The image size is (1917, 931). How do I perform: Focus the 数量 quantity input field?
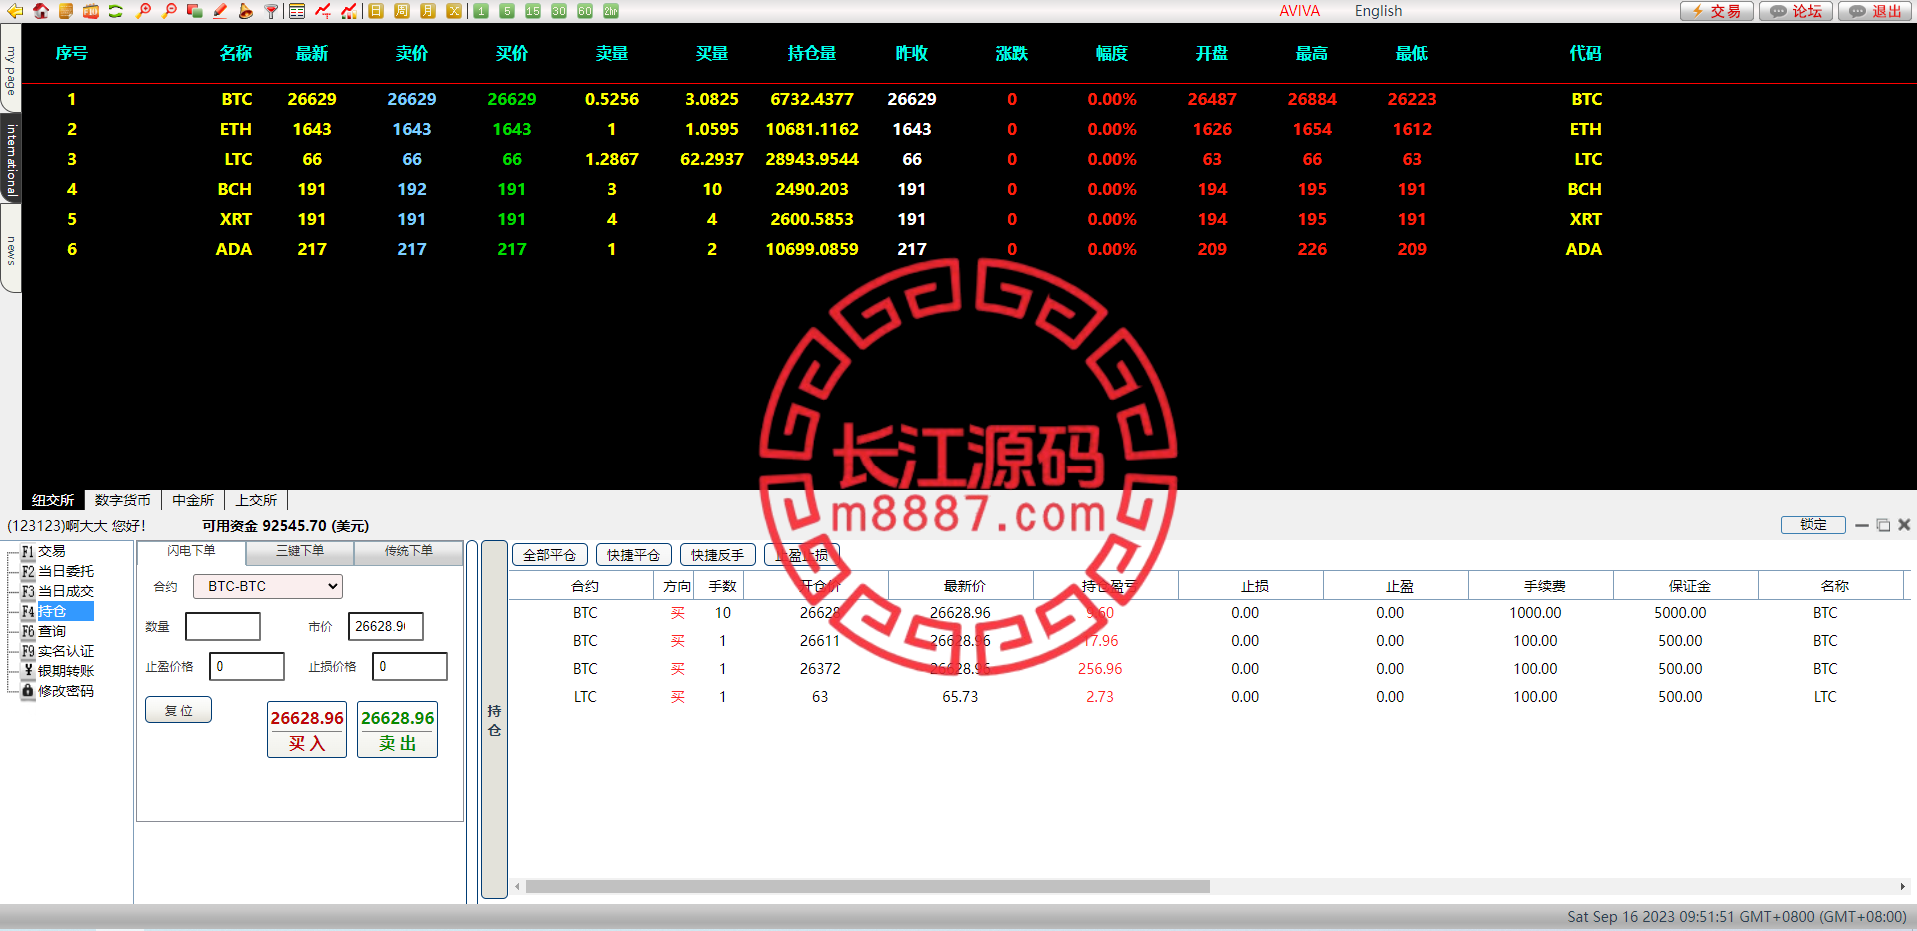click(x=223, y=626)
